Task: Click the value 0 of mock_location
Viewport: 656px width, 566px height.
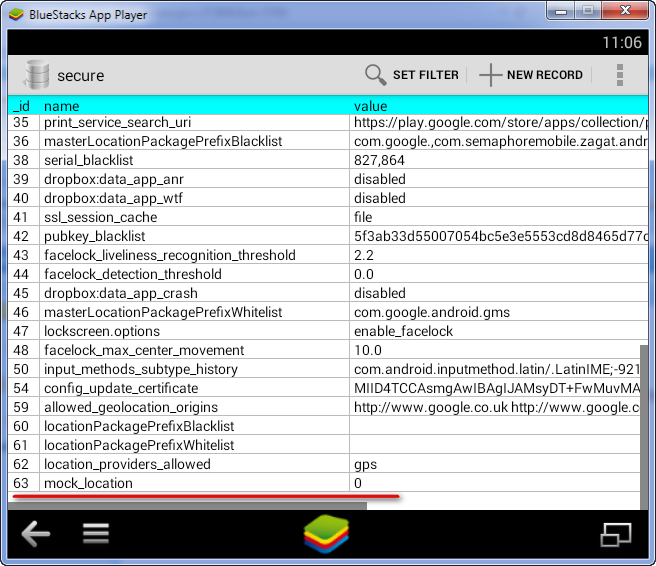Action: click(x=358, y=483)
